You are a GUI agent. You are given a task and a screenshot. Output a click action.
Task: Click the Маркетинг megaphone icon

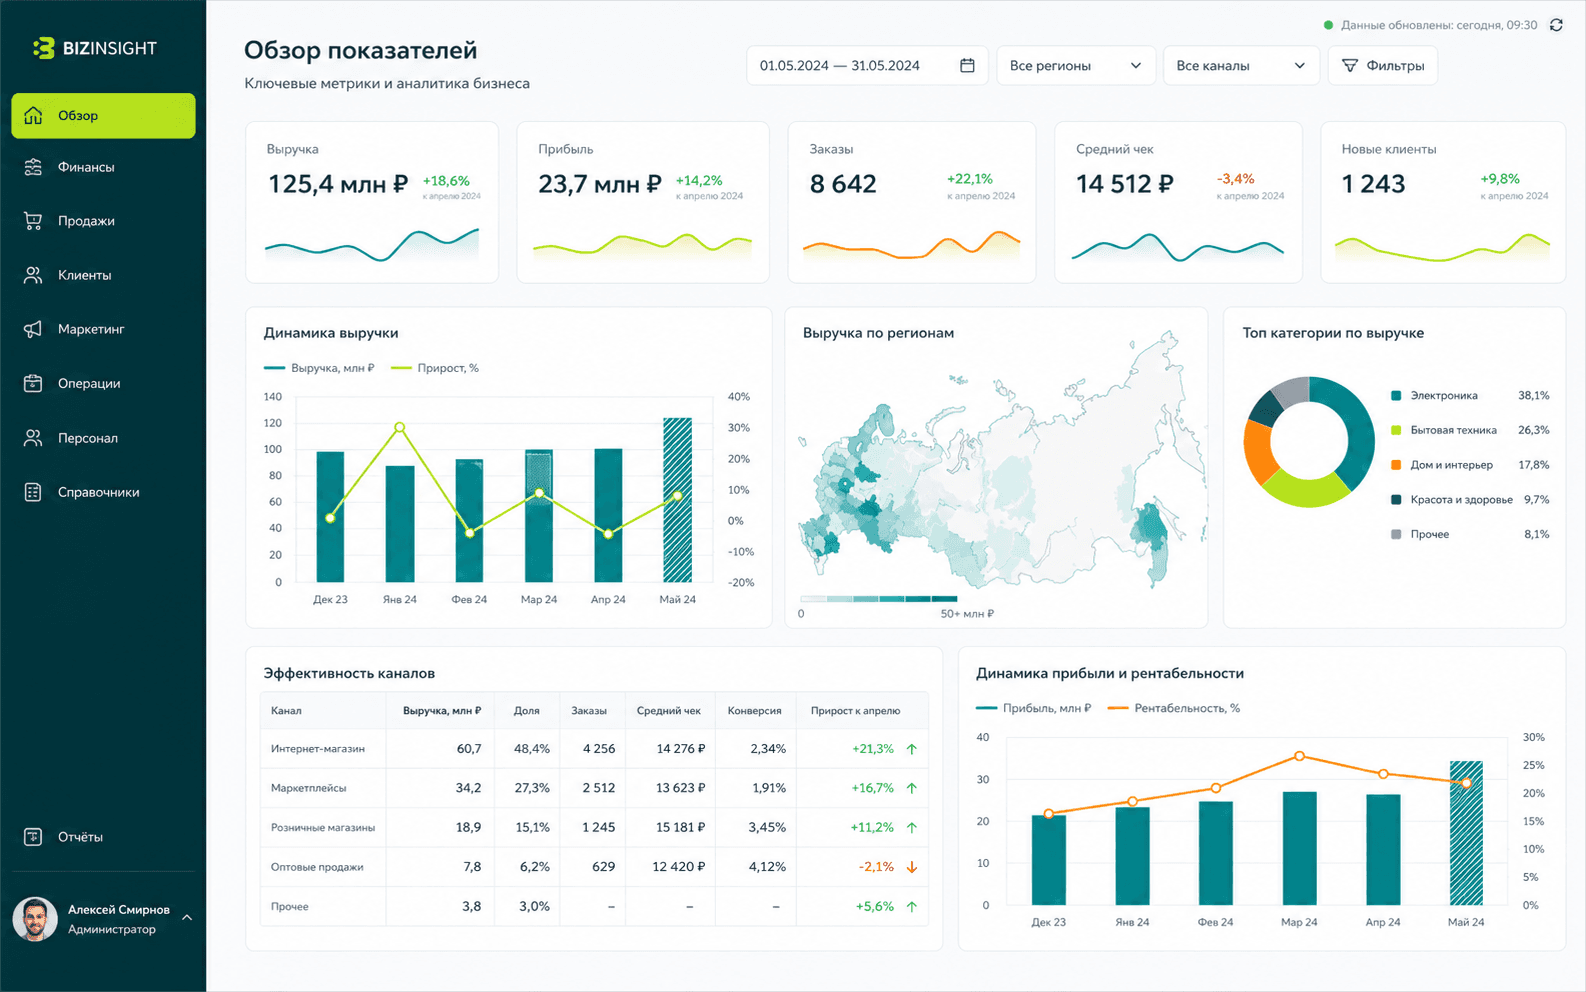33,329
